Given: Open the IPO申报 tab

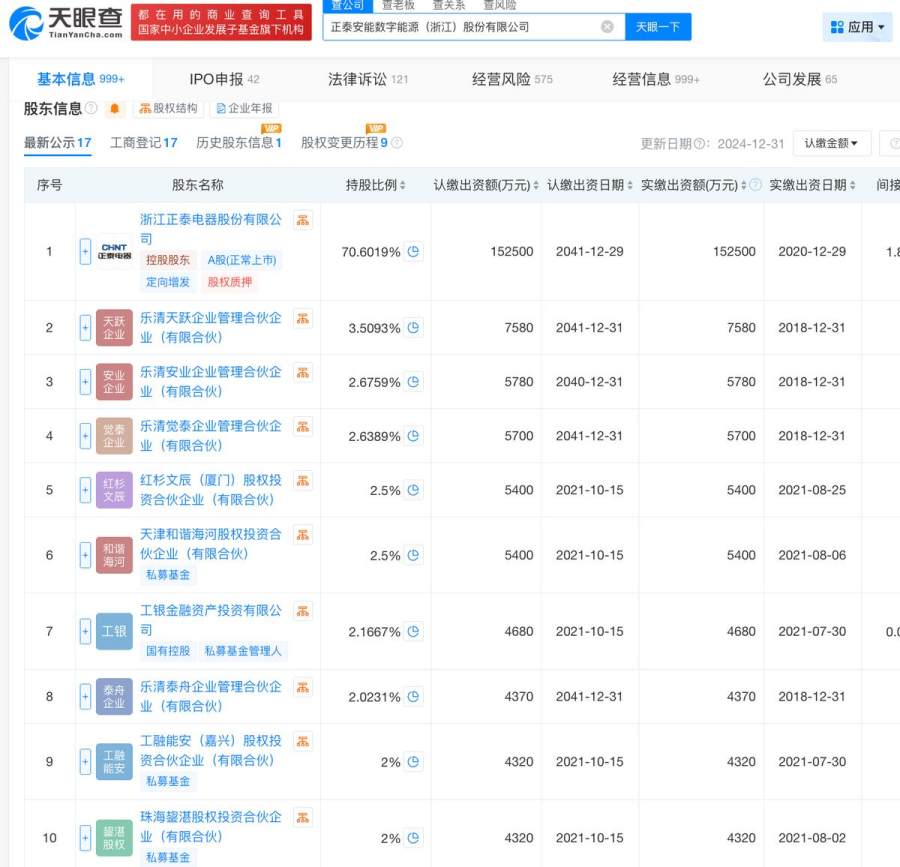Looking at the screenshot, I should [x=224, y=79].
